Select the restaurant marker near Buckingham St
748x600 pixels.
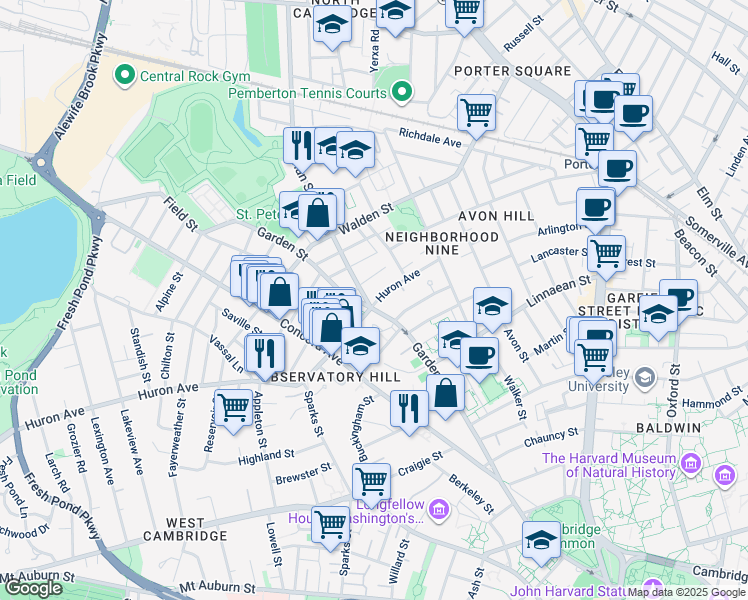(x=409, y=410)
